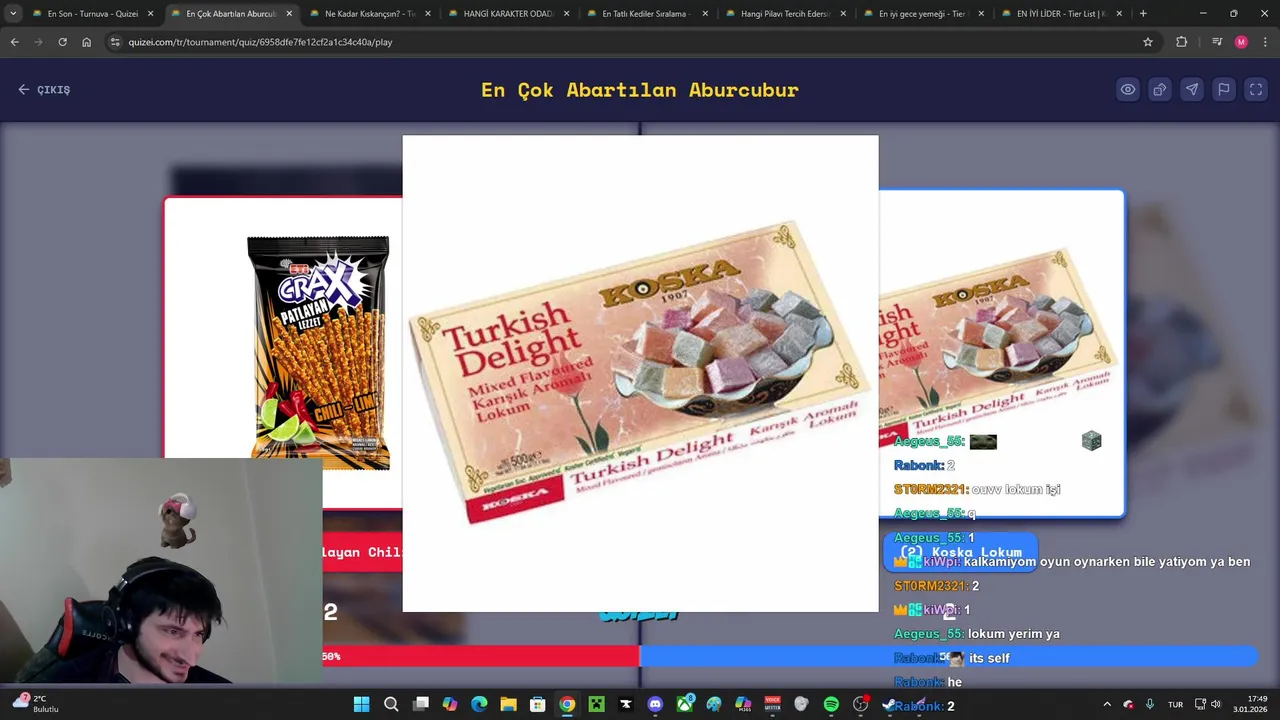Viewport: 1280px width, 720px height.
Task: Reload the page
Action: coord(62,42)
